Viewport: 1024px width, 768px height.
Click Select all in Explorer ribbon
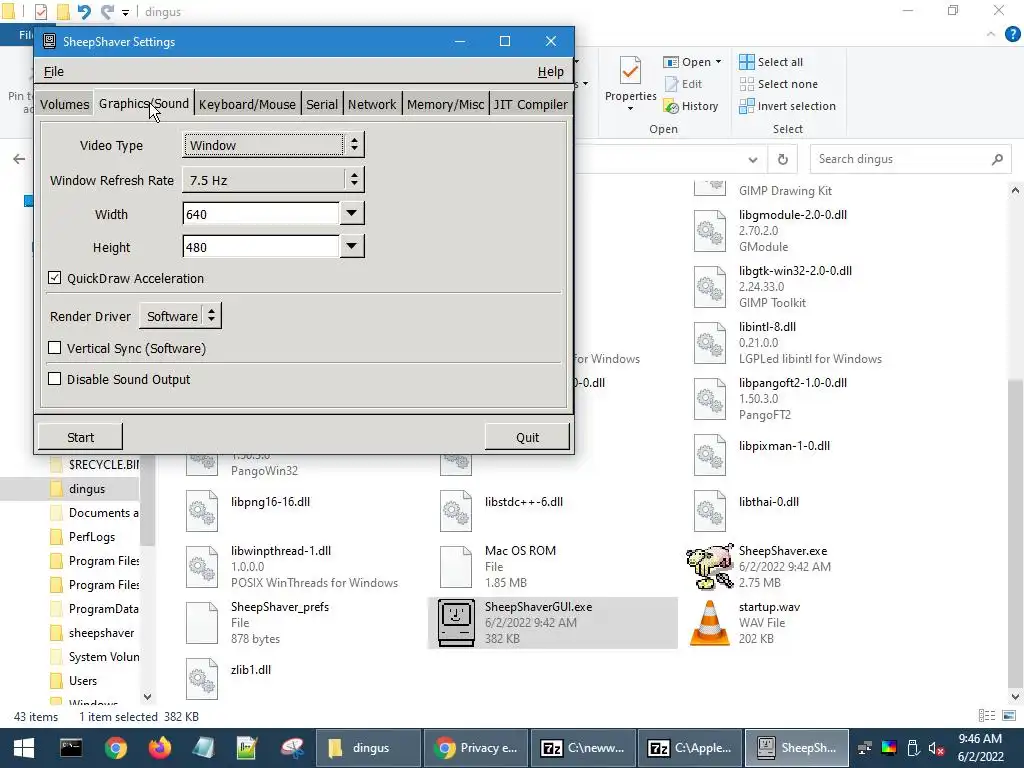(771, 62)
